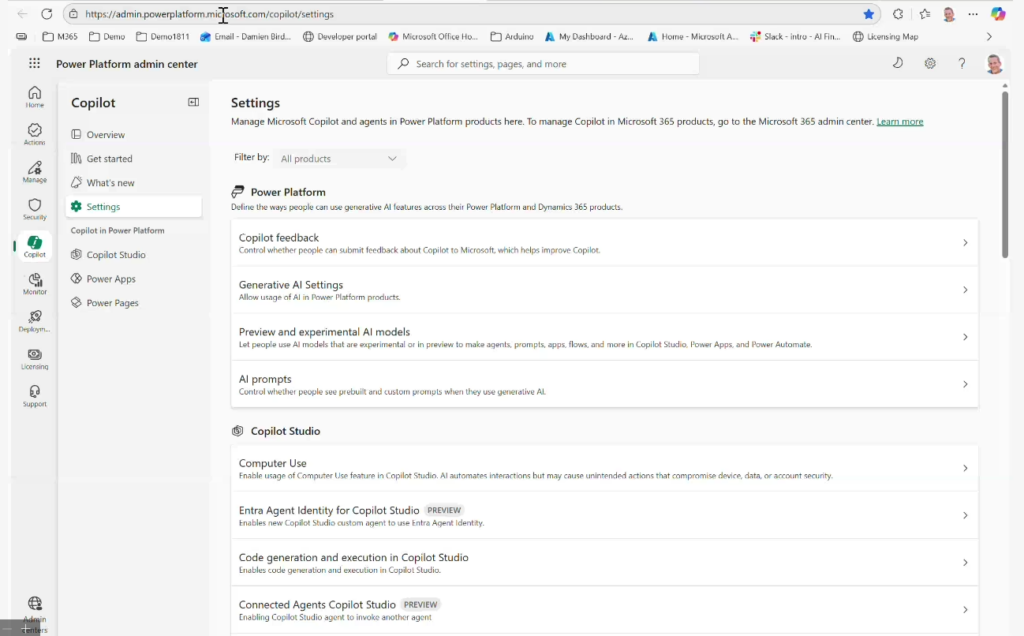Click the browser address bar URL
This screenshot has width=1024, height=636.
coord(209,14)
